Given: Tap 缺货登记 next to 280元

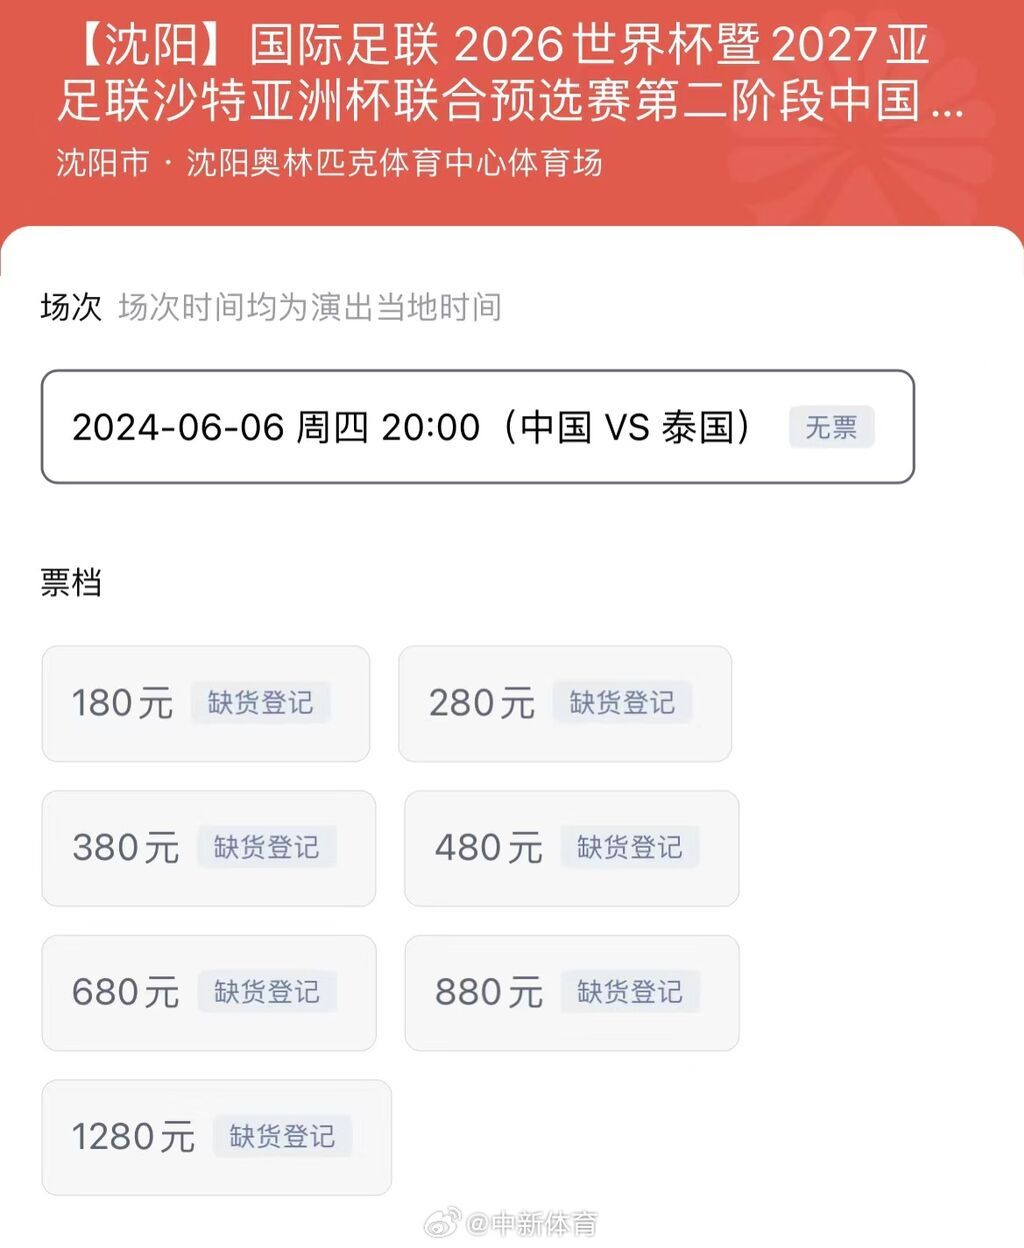Looking at the screenshot, I should (622, 703).
